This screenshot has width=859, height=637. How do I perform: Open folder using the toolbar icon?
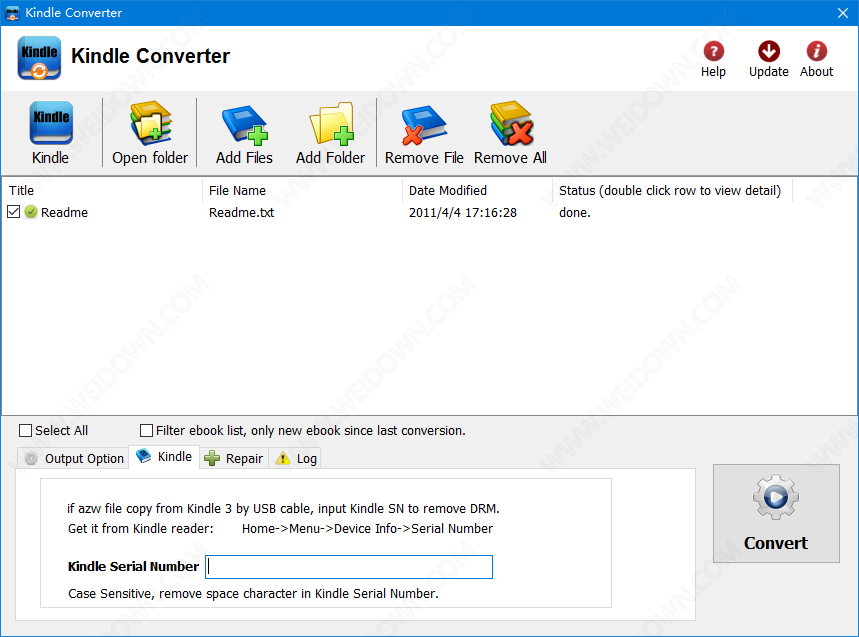150,124
